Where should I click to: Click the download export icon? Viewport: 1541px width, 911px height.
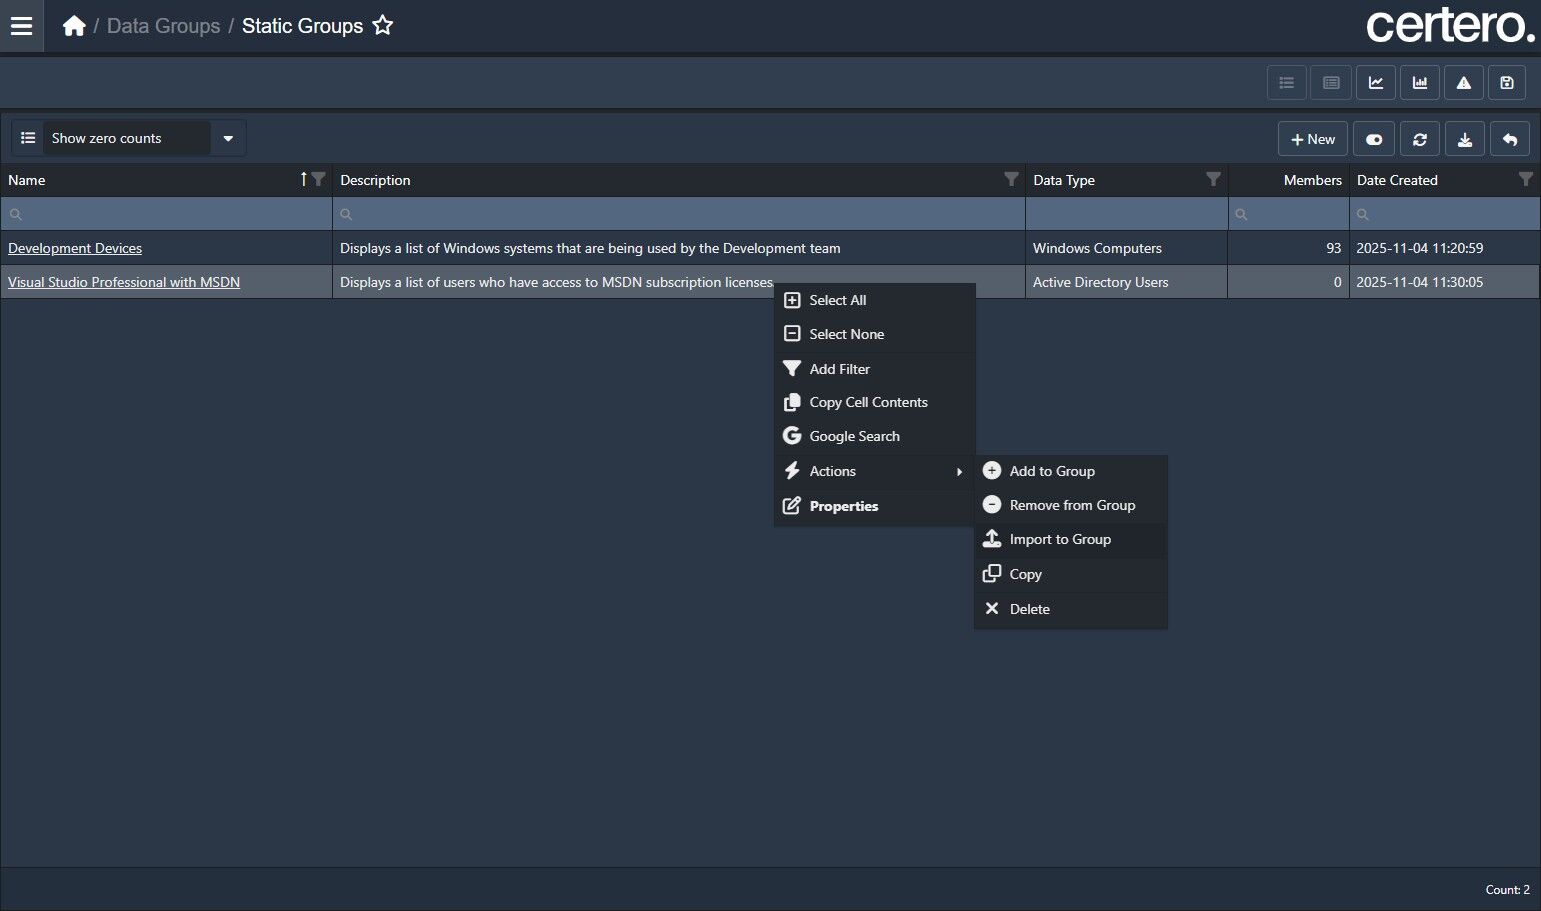pyautogui.click(x=1465, y=139)
